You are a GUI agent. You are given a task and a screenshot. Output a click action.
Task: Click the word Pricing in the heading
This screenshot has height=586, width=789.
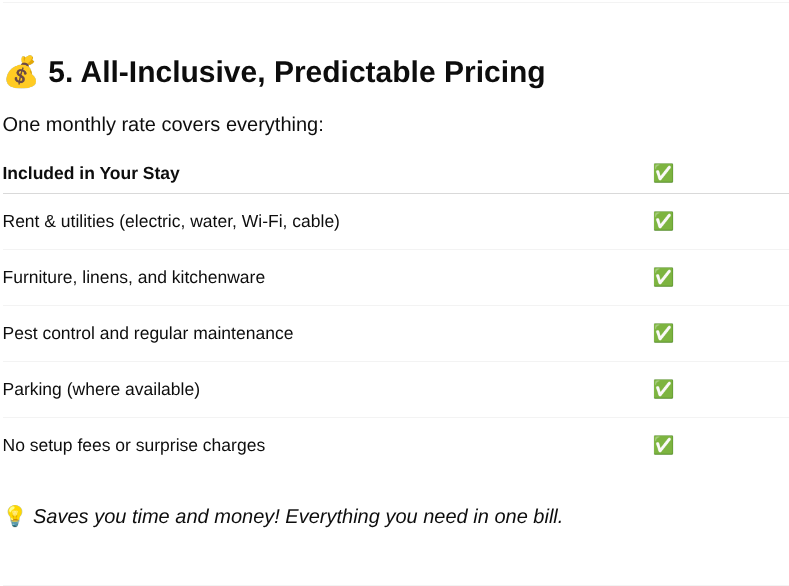tap(495, 72)
